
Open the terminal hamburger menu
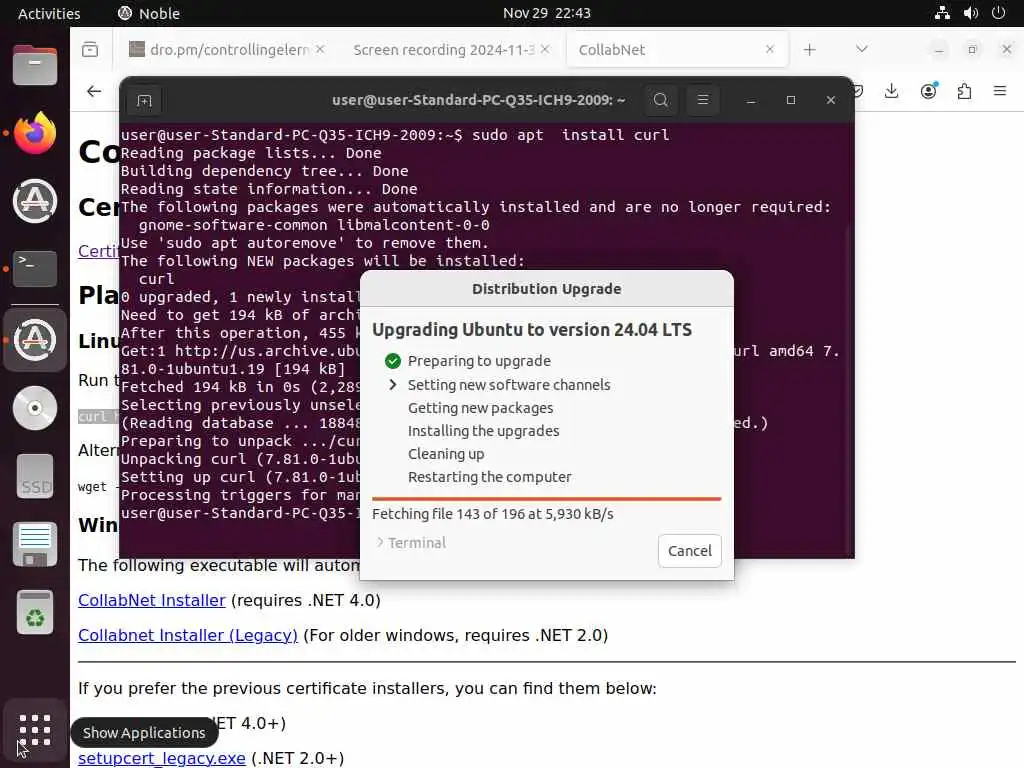pos(703,100)
